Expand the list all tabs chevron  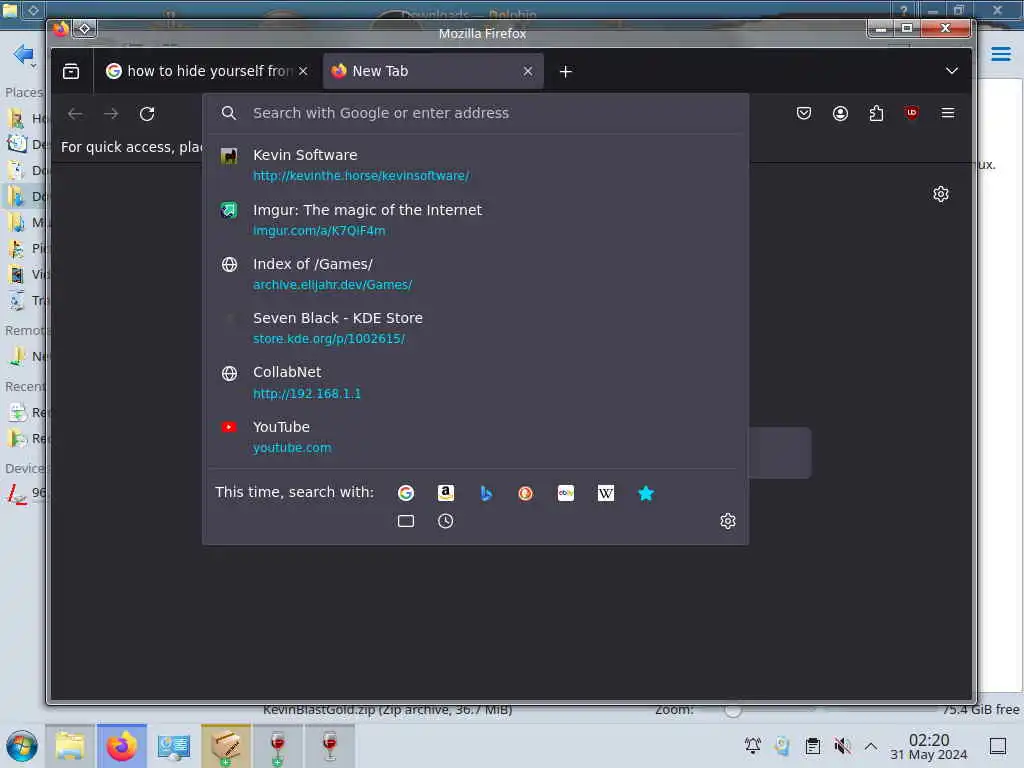pos(952,71)
